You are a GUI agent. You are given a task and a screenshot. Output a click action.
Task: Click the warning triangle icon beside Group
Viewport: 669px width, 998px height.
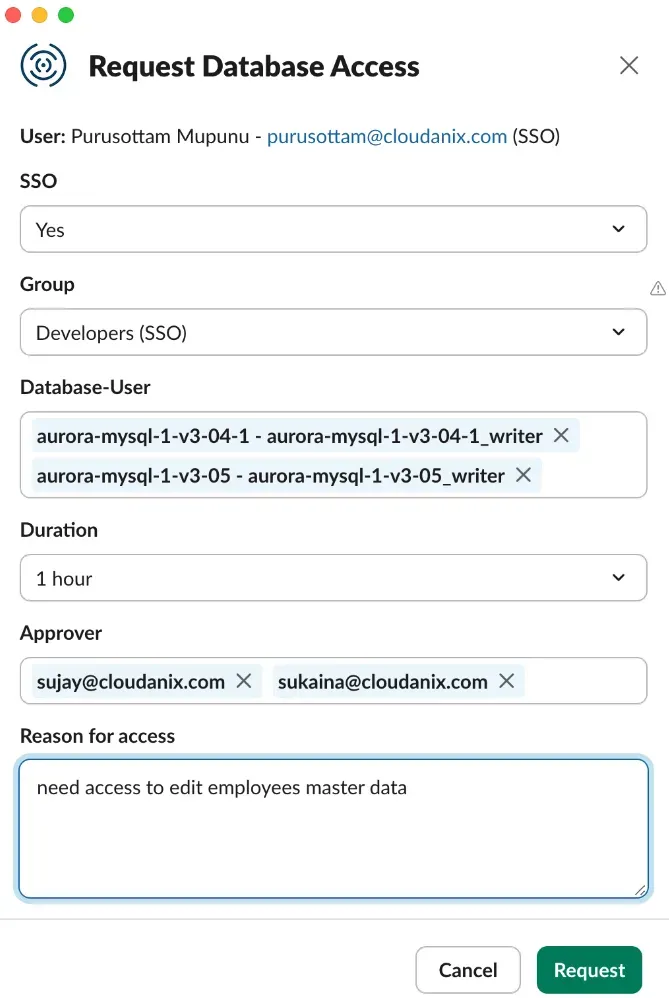pos(657,288)
